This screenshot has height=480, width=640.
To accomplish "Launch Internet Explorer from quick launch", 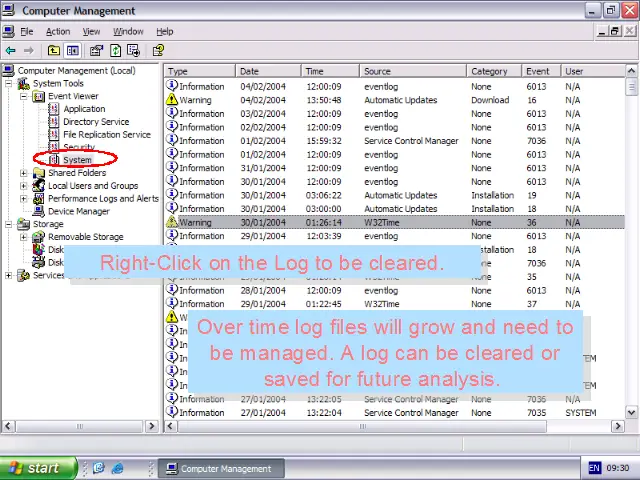I will click(x=118, y=468).
